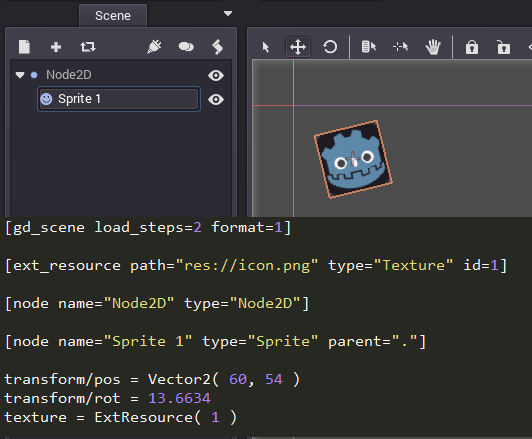
Task: Select the Pan Mode hand tool
Action: tap(433, 47)
